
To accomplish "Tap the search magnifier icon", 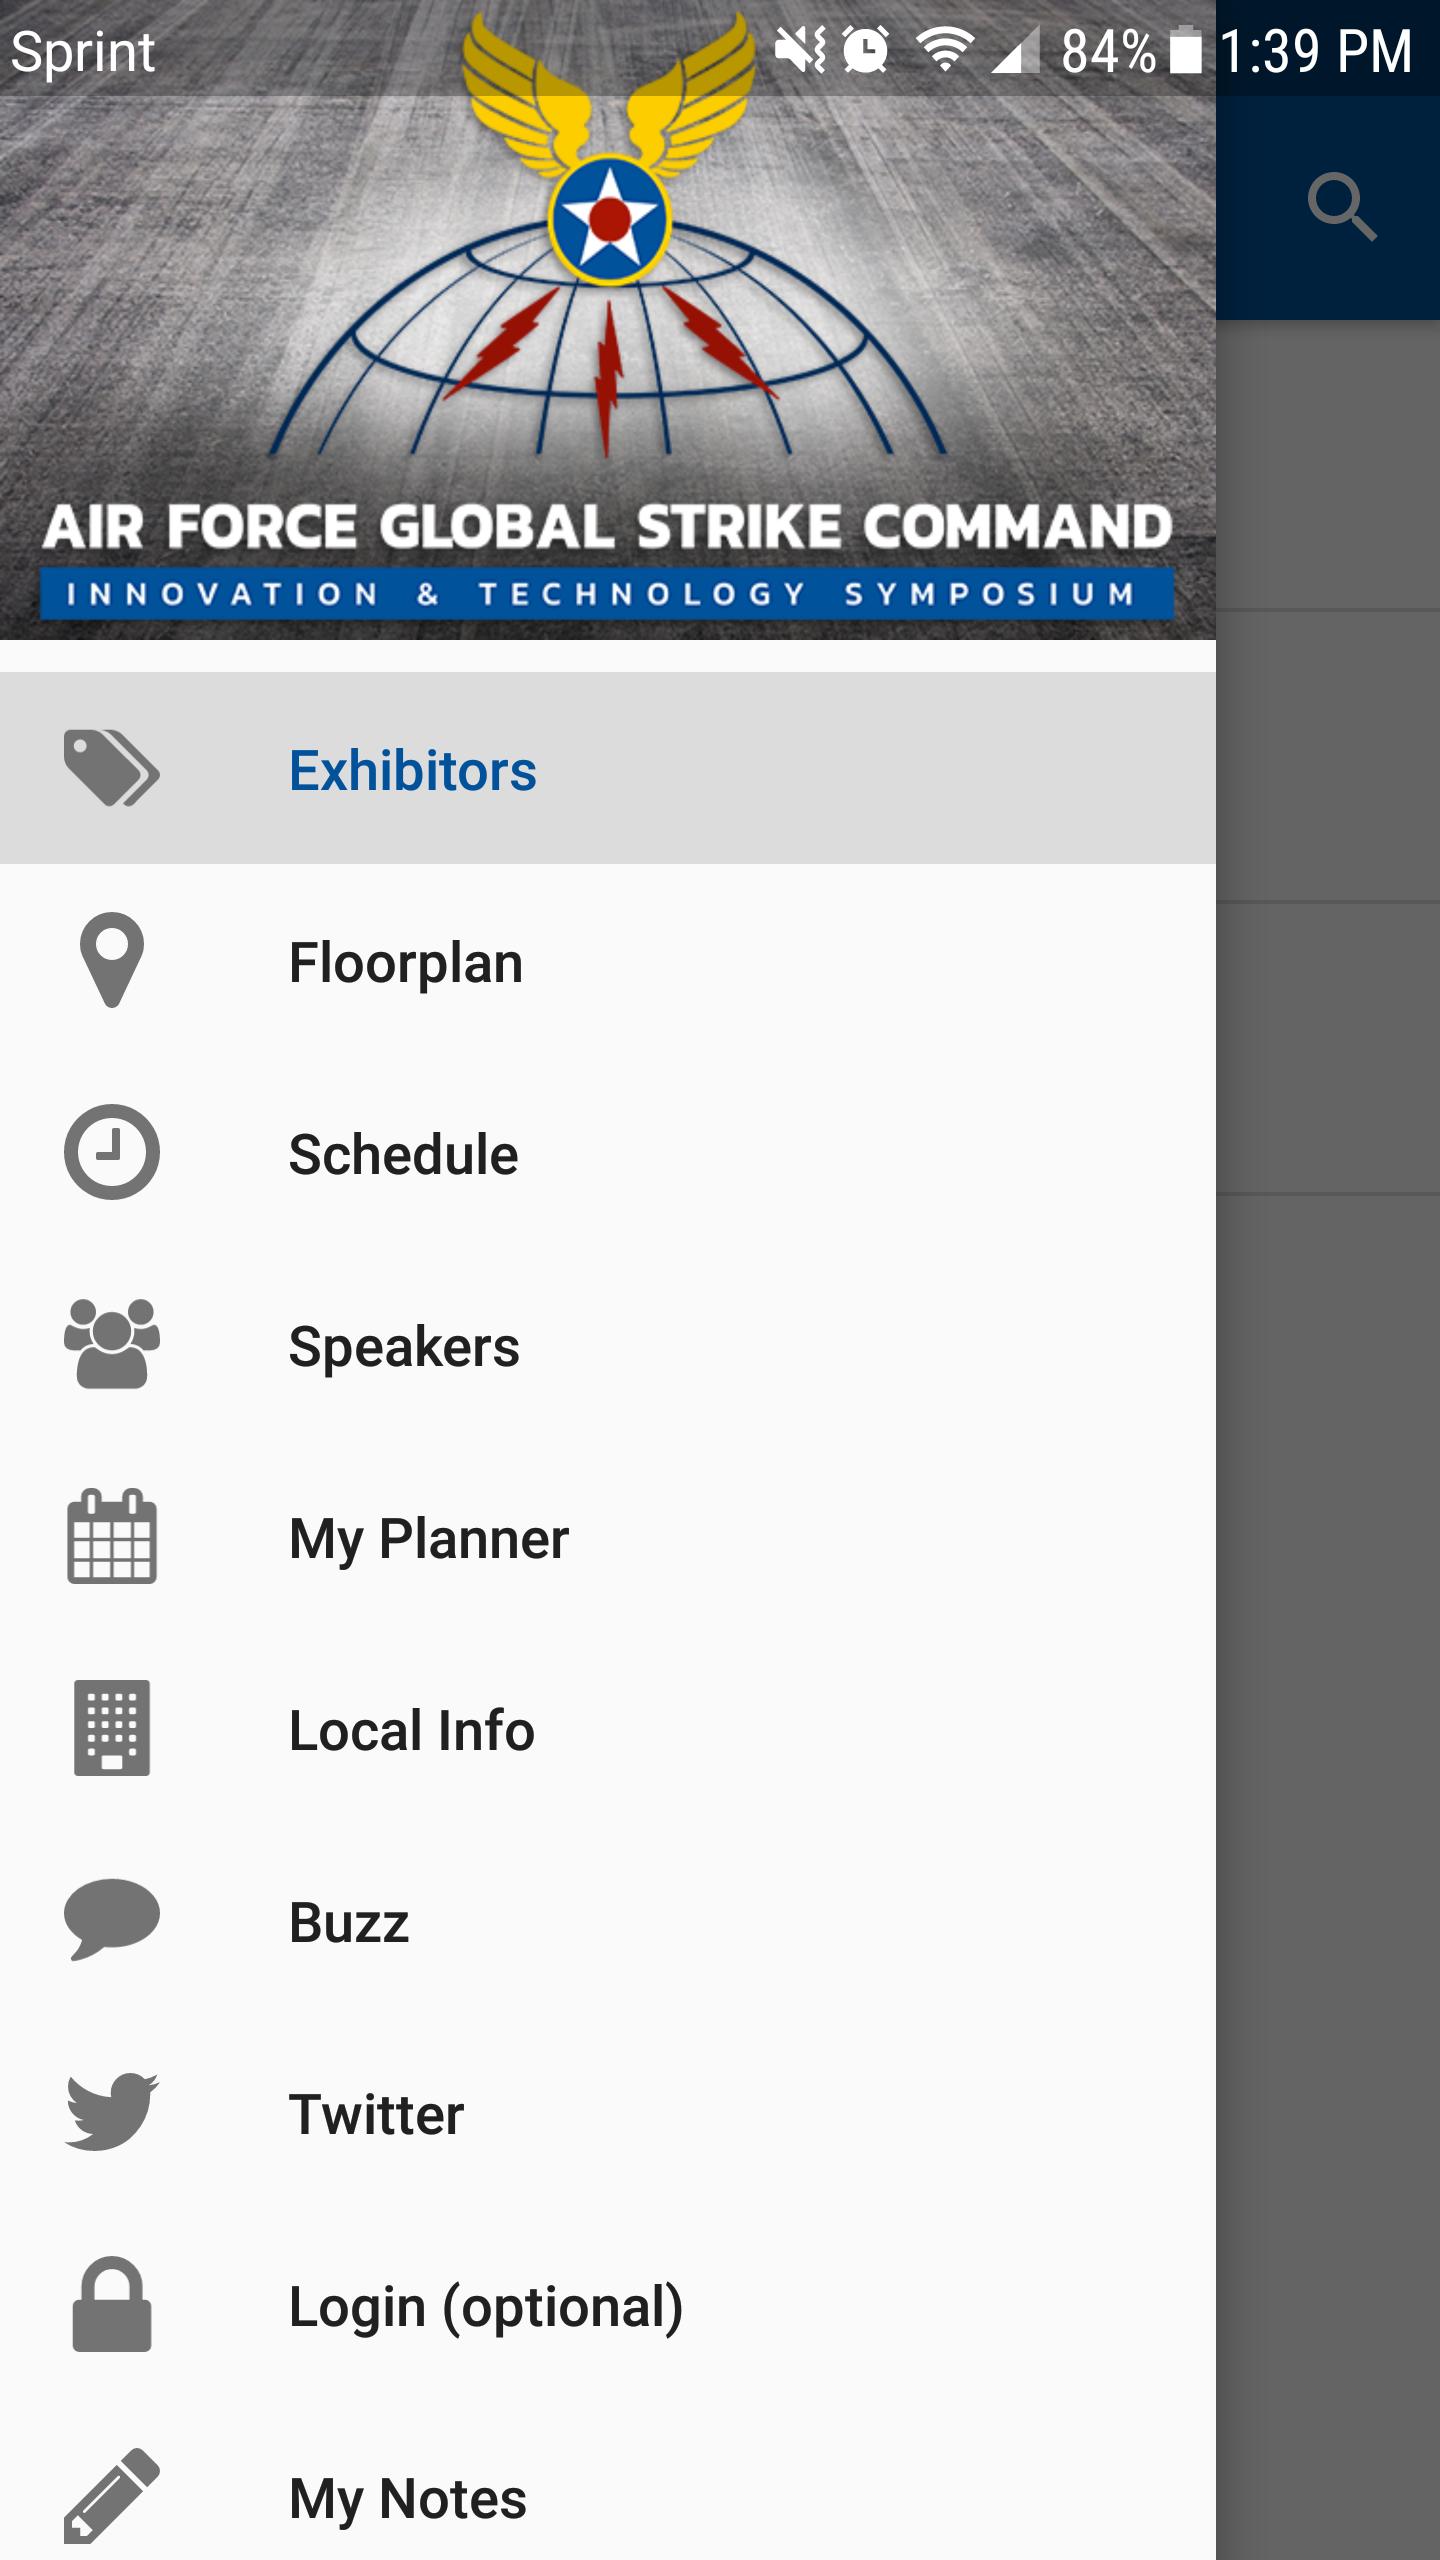I will (1341, 208).
